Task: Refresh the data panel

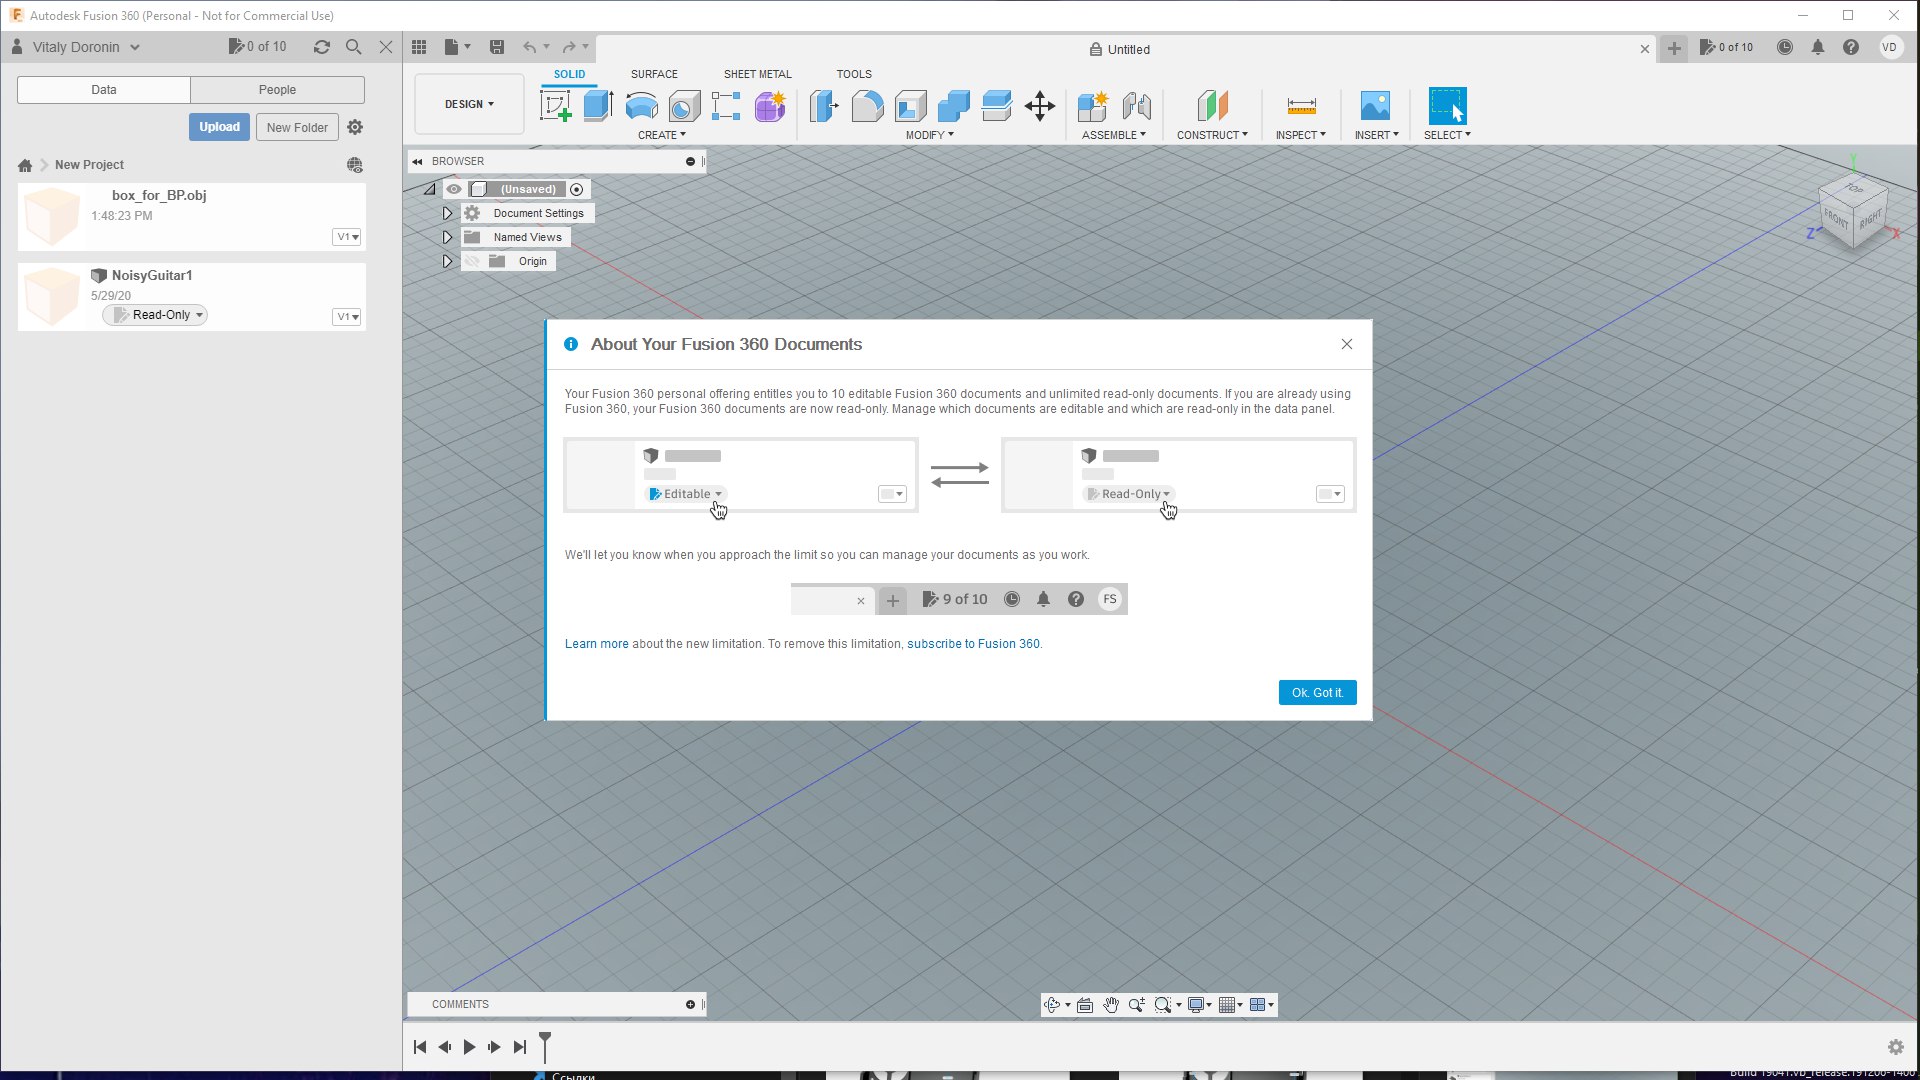Action: coord(322,47)
